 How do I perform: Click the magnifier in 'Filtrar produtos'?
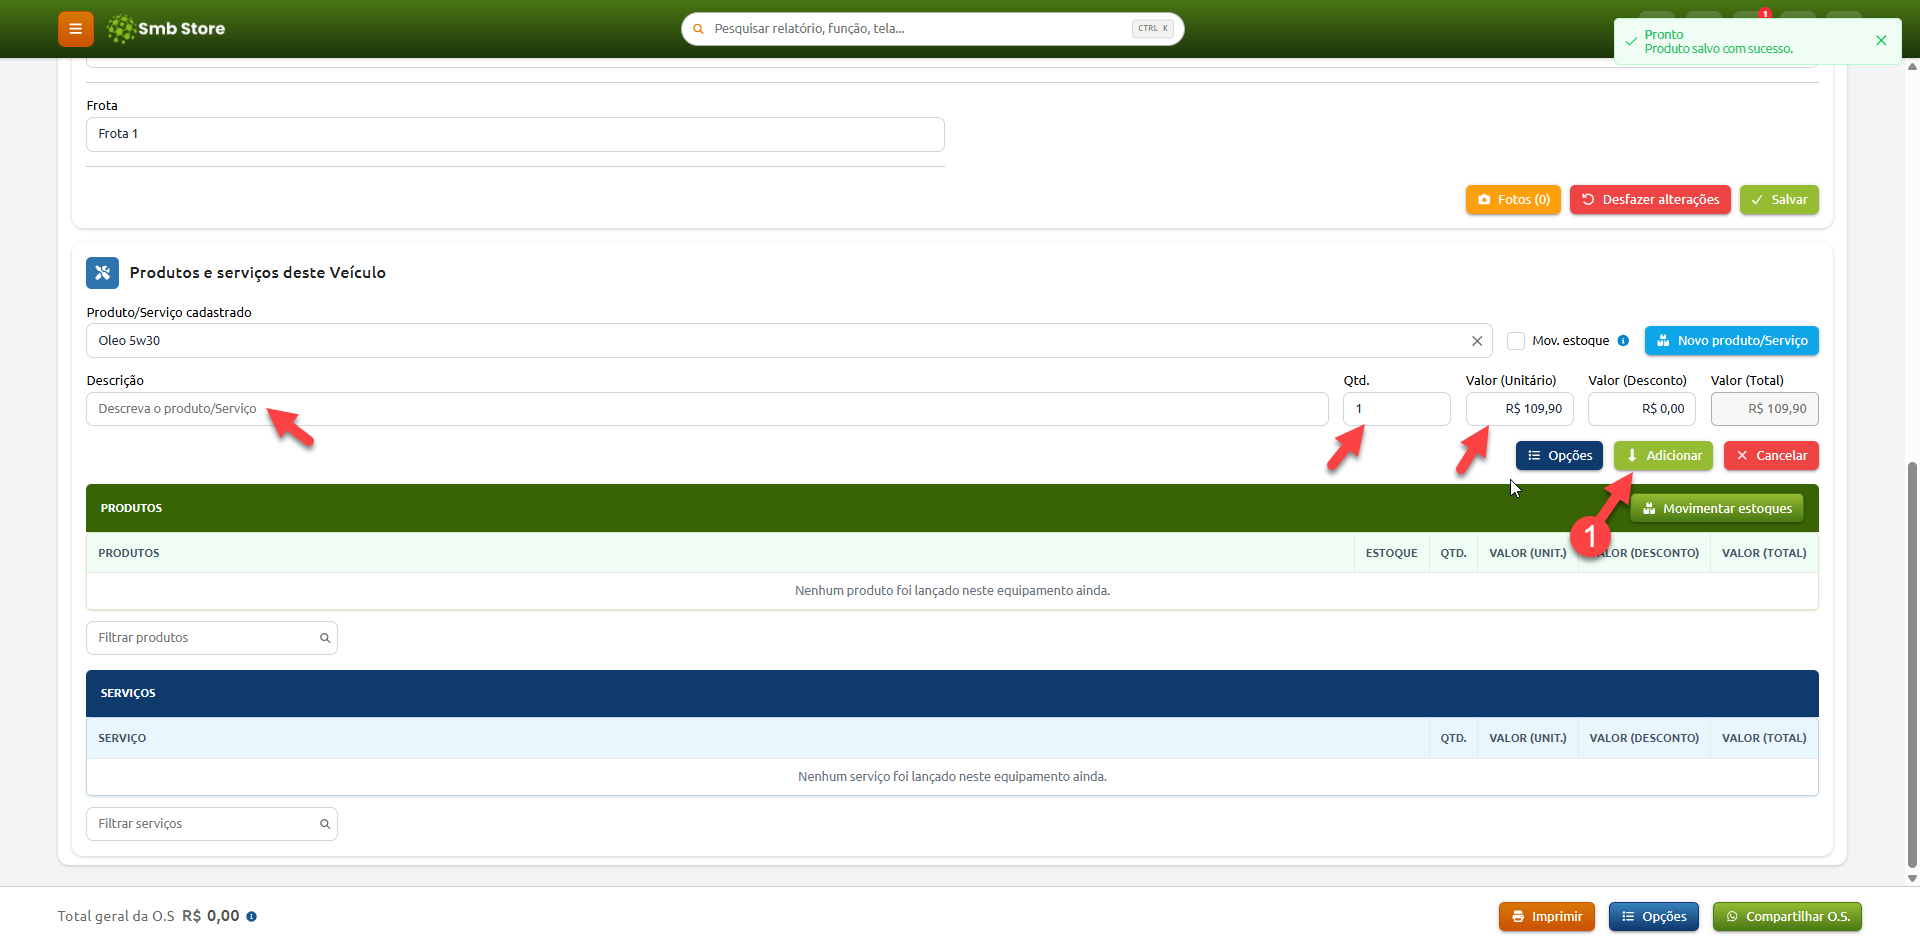[325, 638]
